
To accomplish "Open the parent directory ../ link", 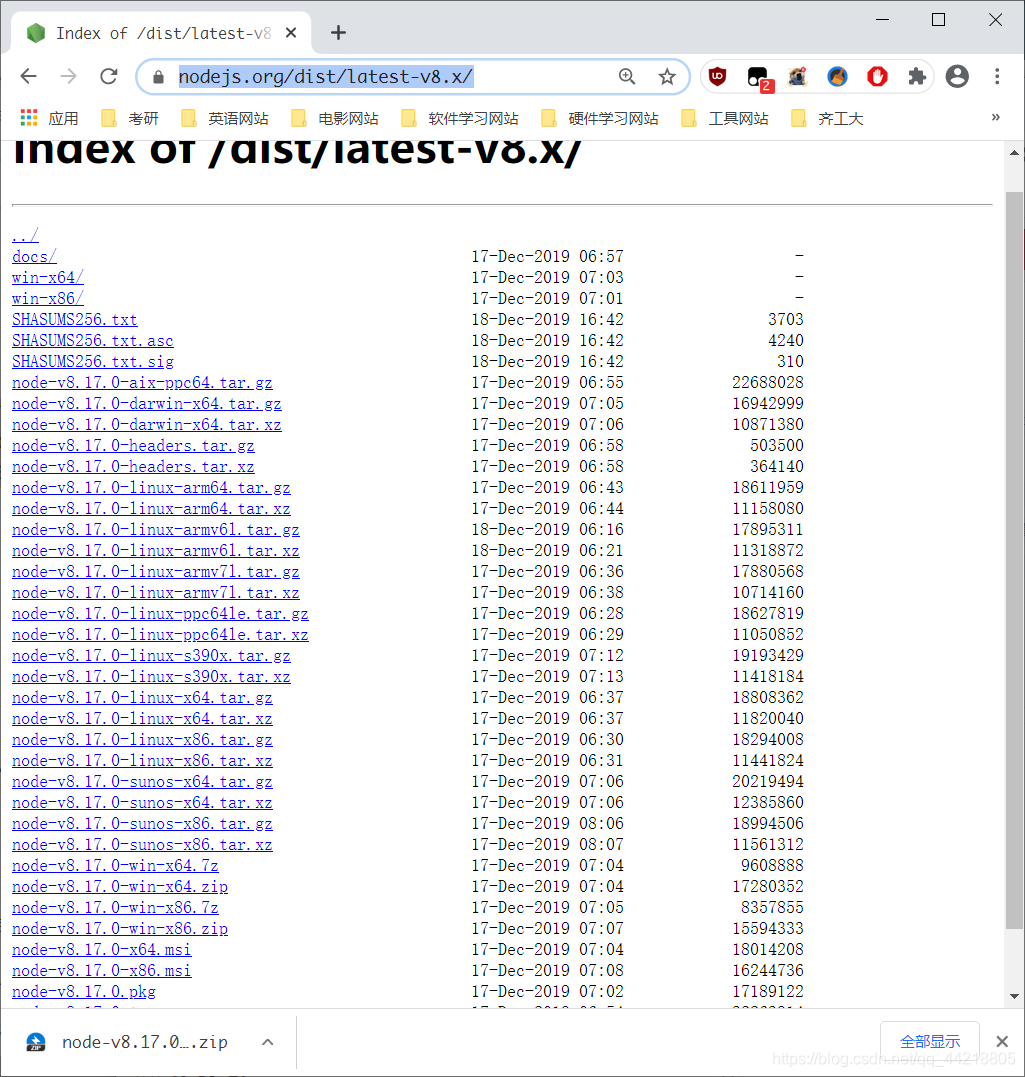I will [x=25, y=235].
